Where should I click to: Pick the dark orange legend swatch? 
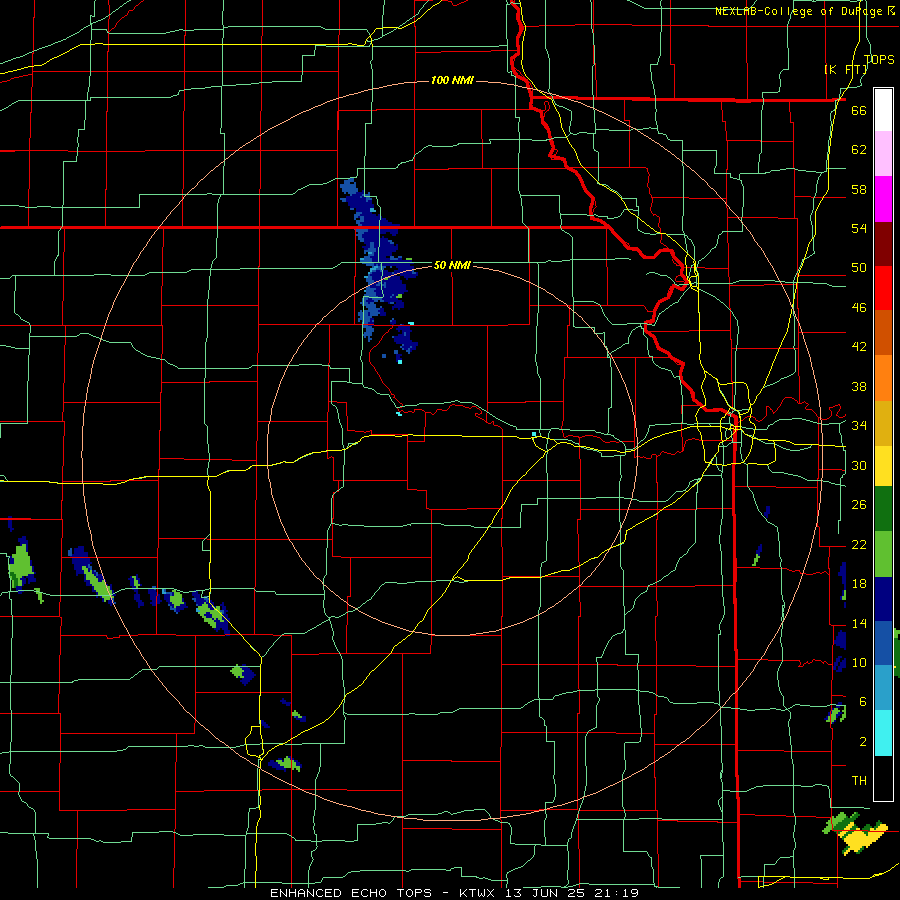click(x=883, y=333)
